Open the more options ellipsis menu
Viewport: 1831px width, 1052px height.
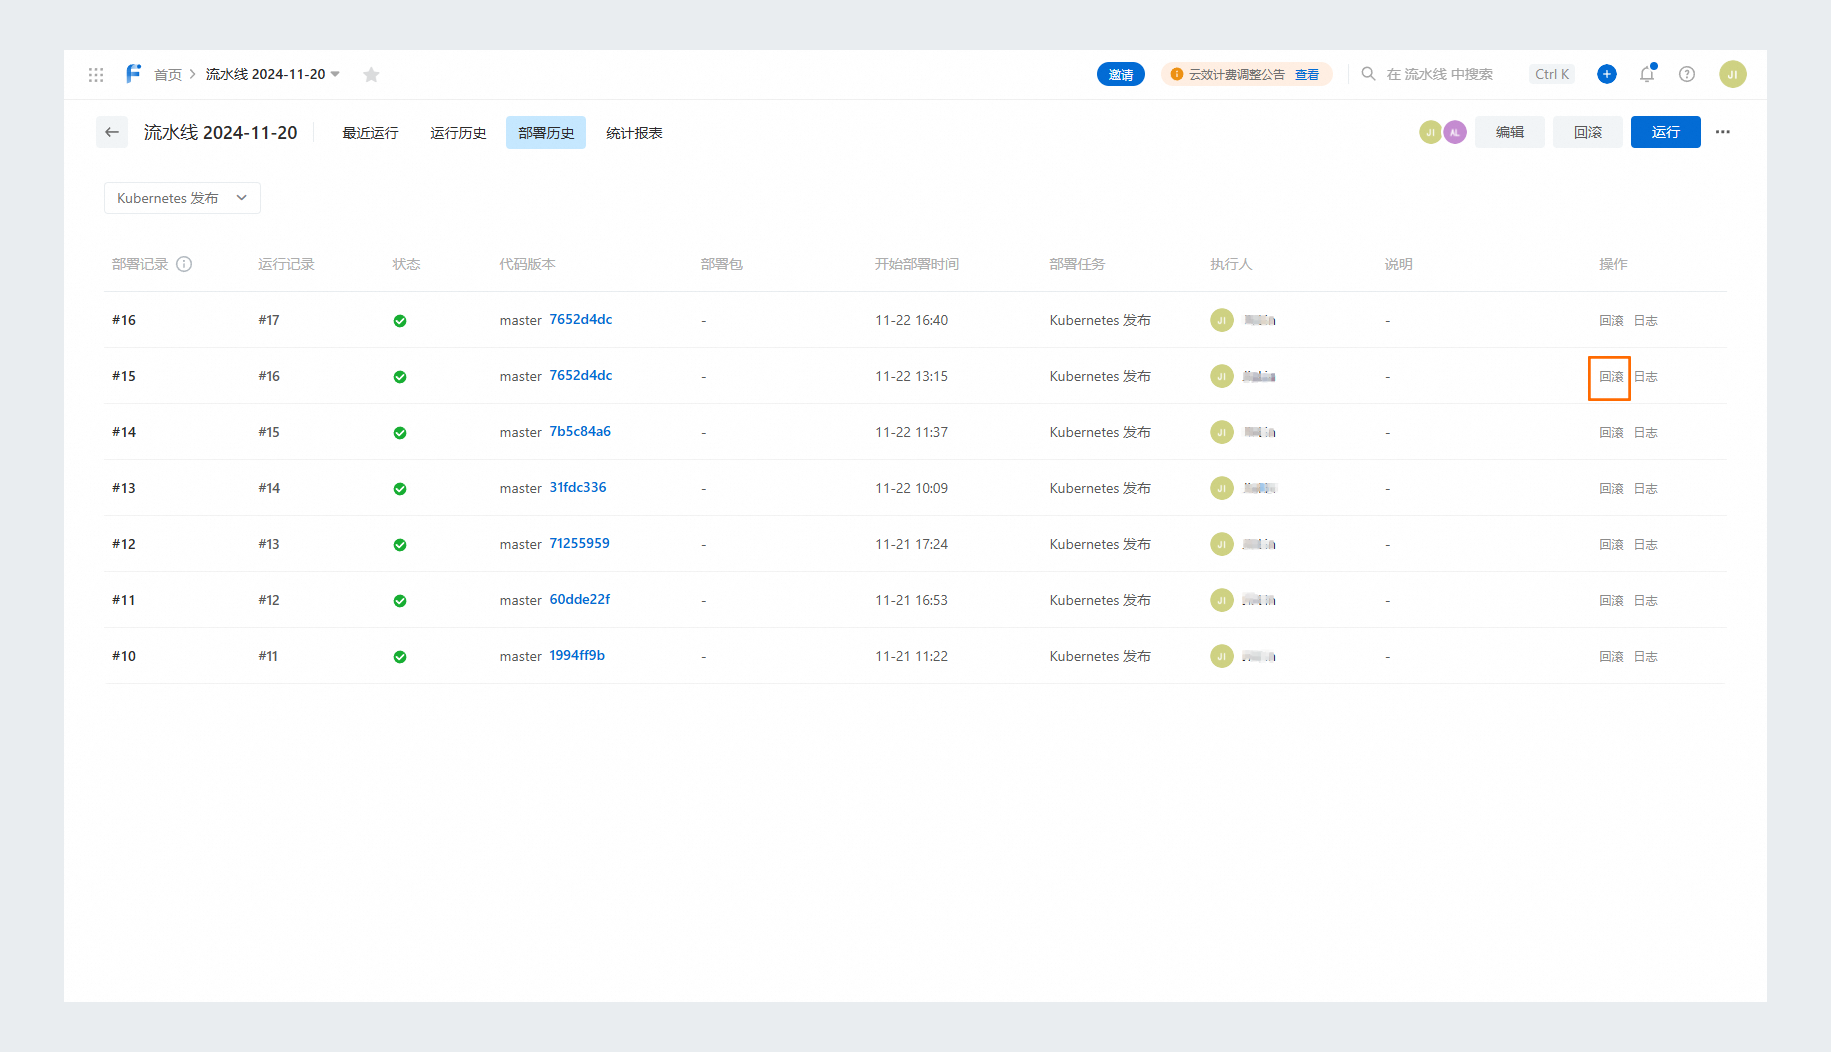[x=1723, y=132]
